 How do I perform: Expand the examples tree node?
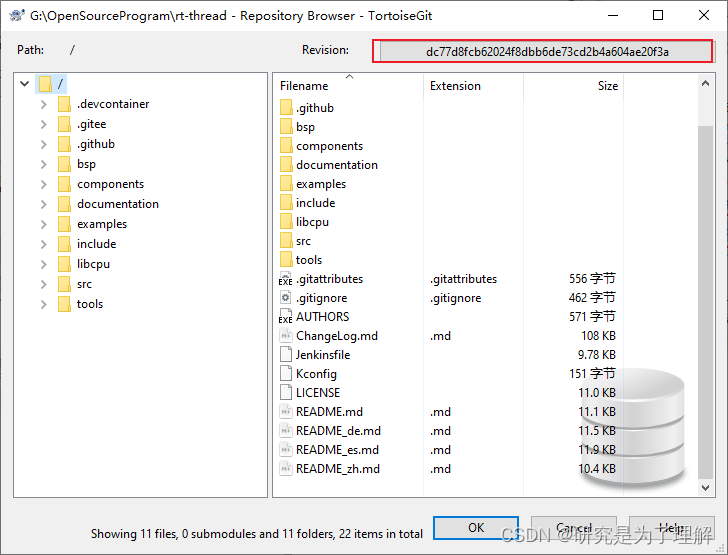[x=44, y=224]
